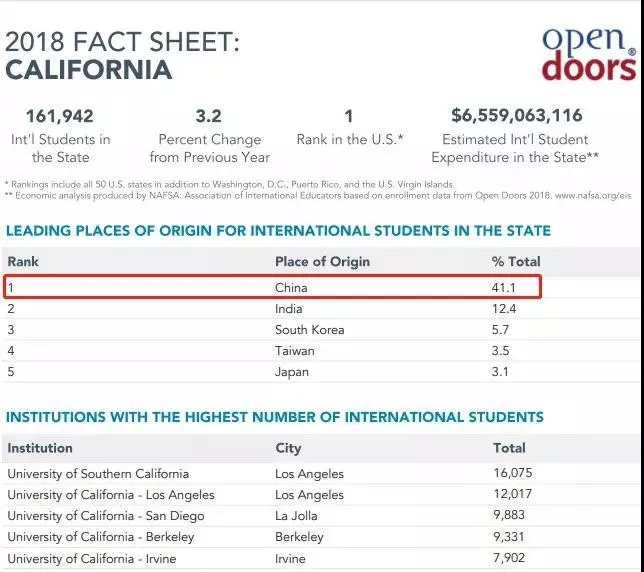Click the China cell in origin table

pyautogui.click(x=291, y=287)
